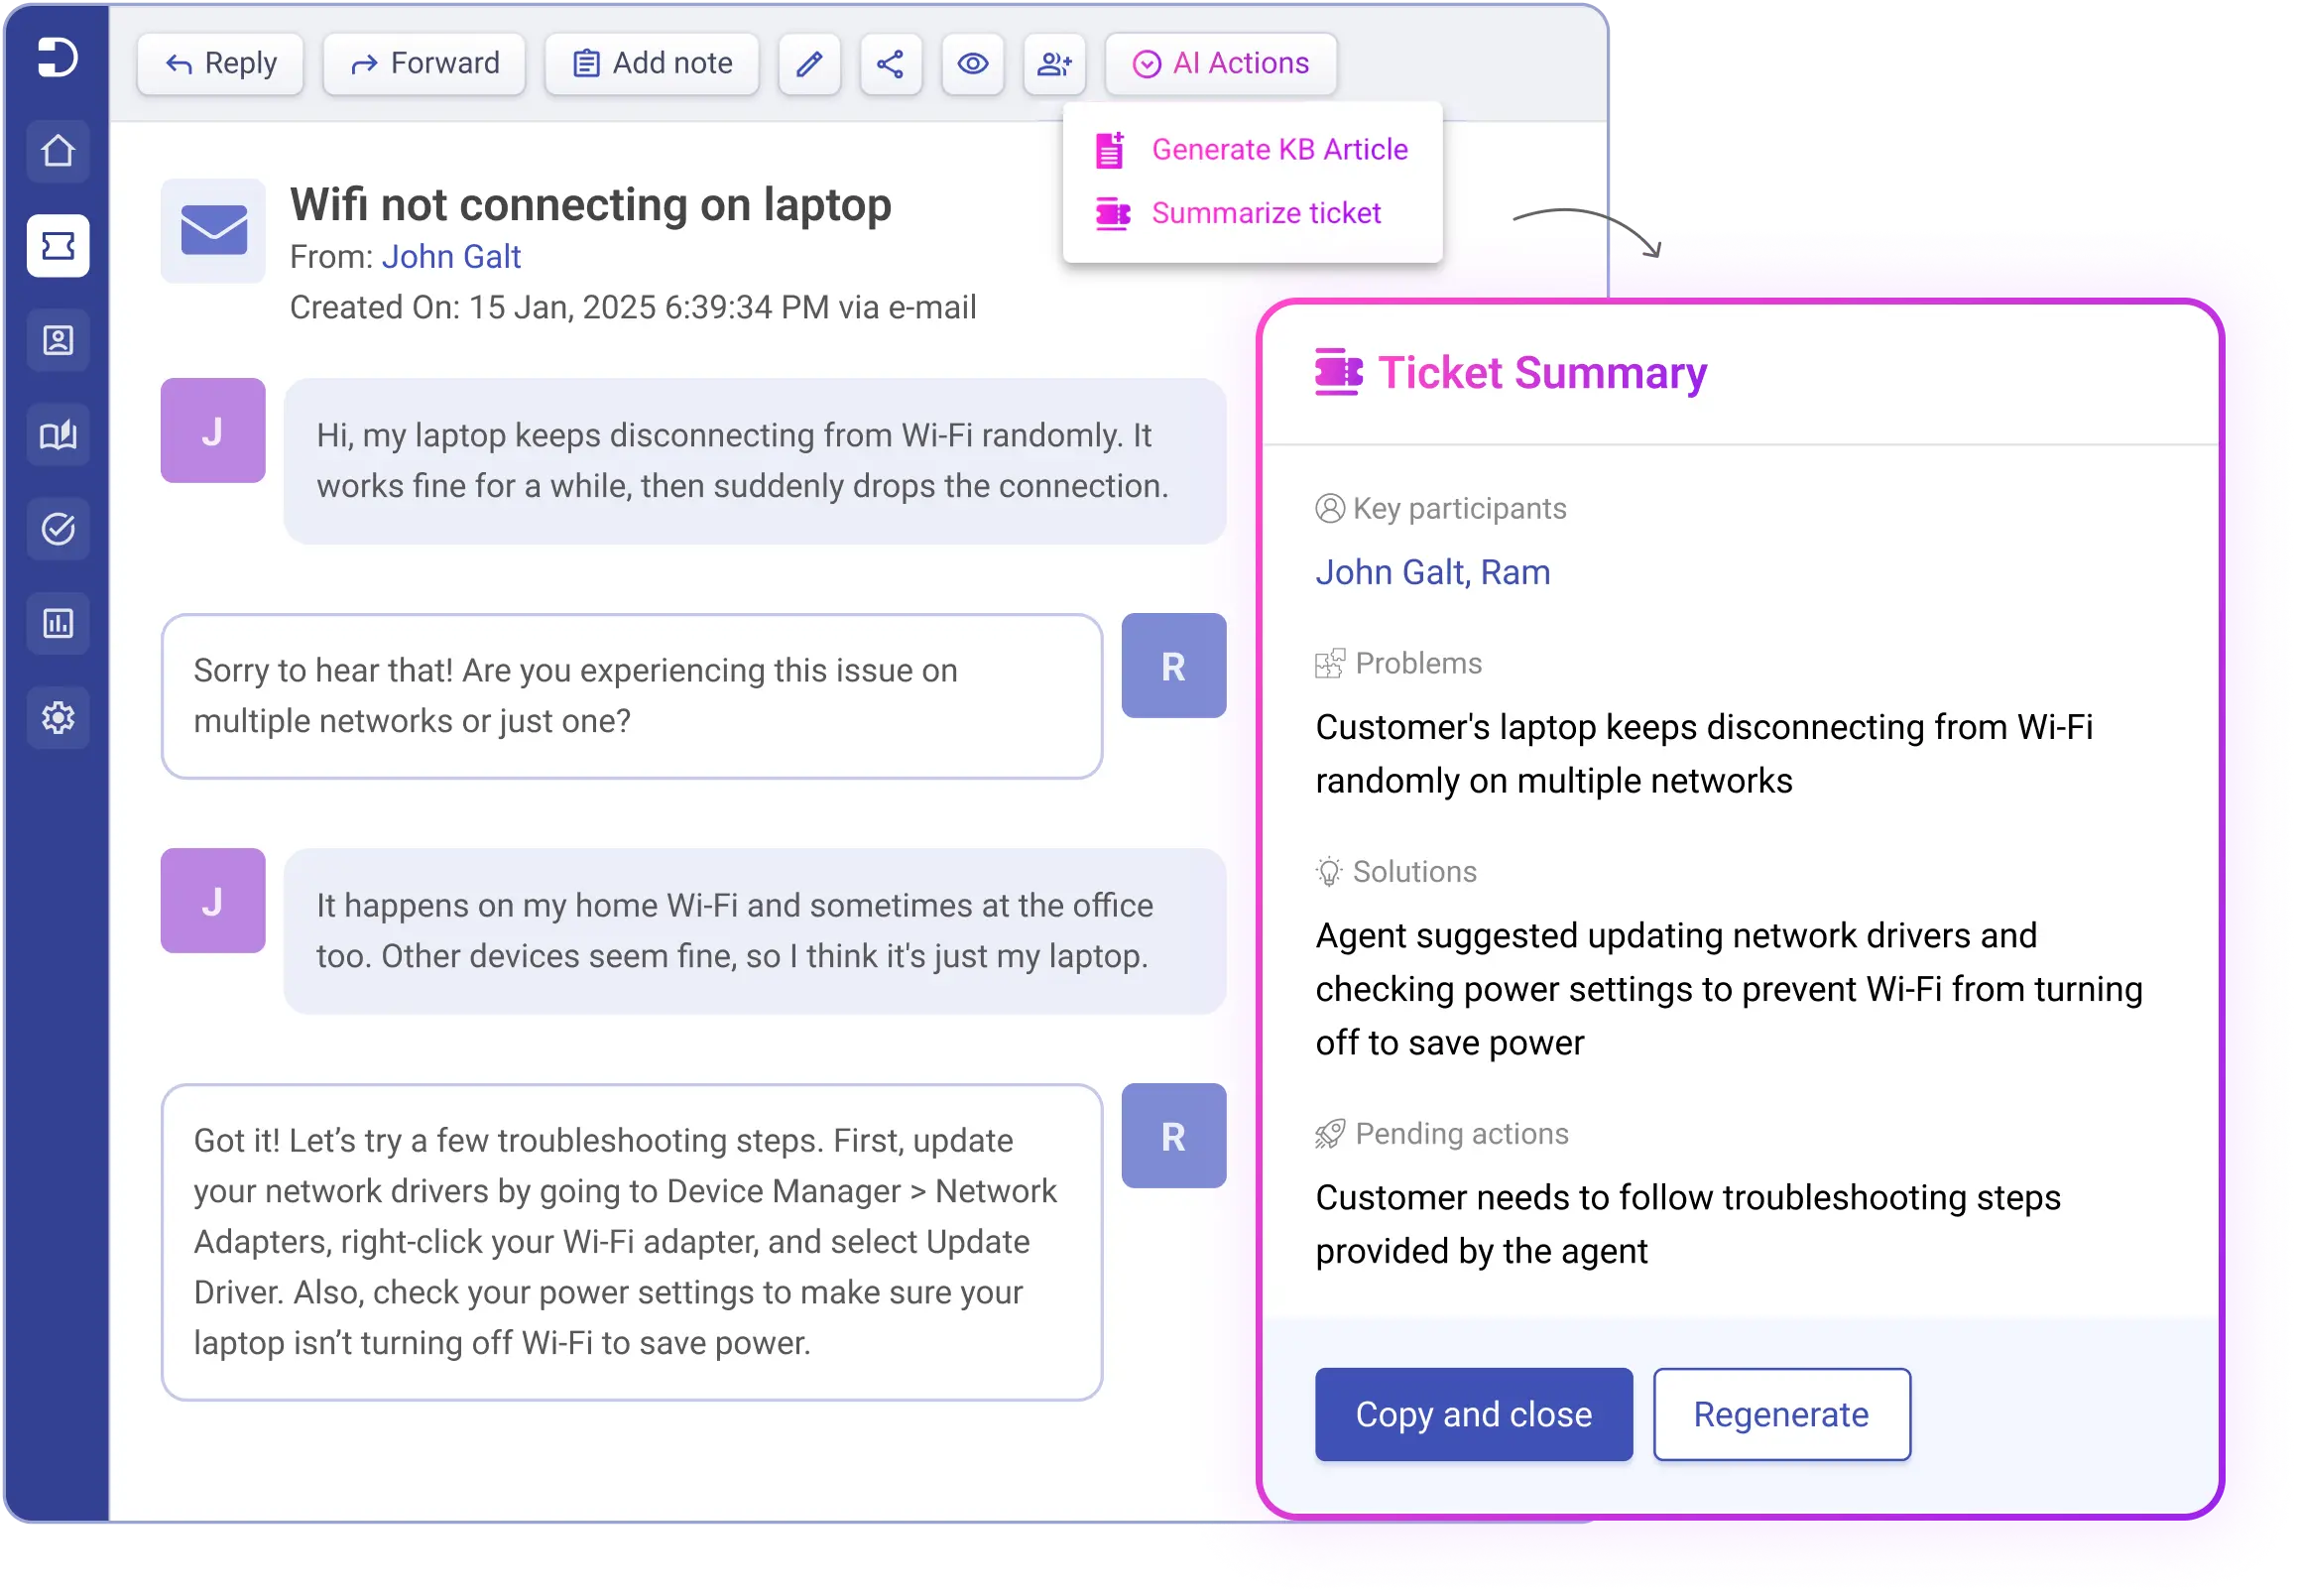The image size is (2301, 1596).
Task: Click the Copy and close button
Action: pyautogui.click(x=1472, y=1414)
